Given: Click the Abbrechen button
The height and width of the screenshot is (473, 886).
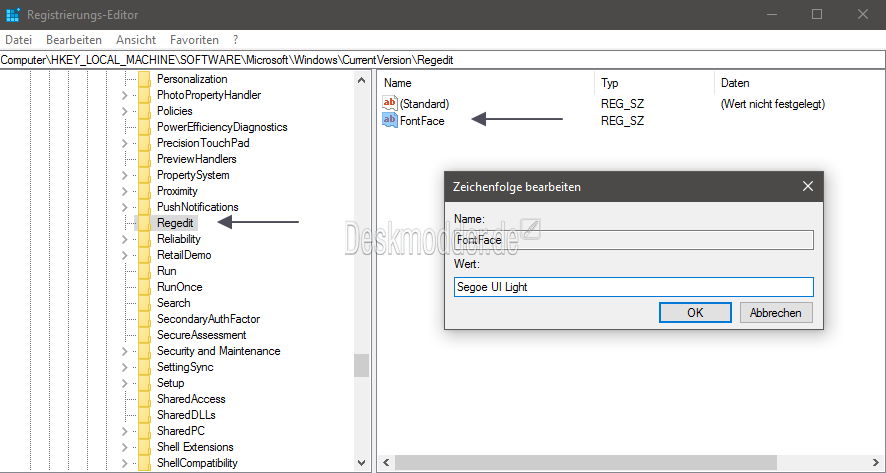Looking at the screenshot, I should pyautogui.click(x=775, y=313).
